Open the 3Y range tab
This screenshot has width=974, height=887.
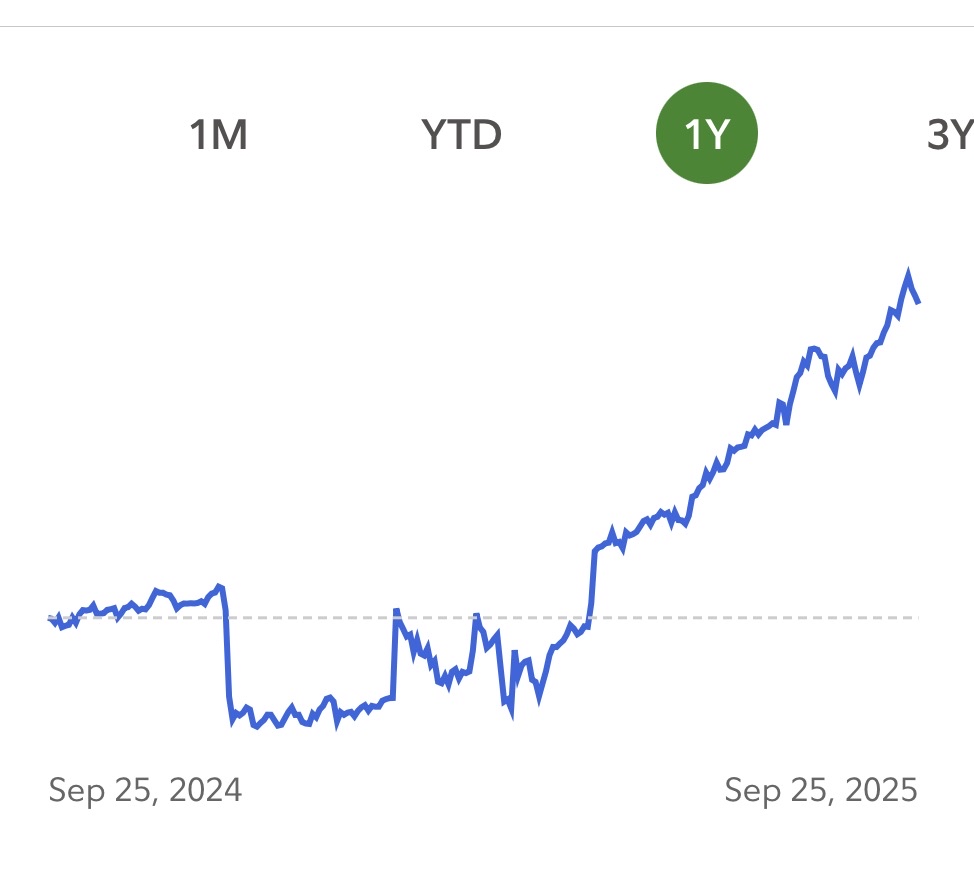point(950,134)
